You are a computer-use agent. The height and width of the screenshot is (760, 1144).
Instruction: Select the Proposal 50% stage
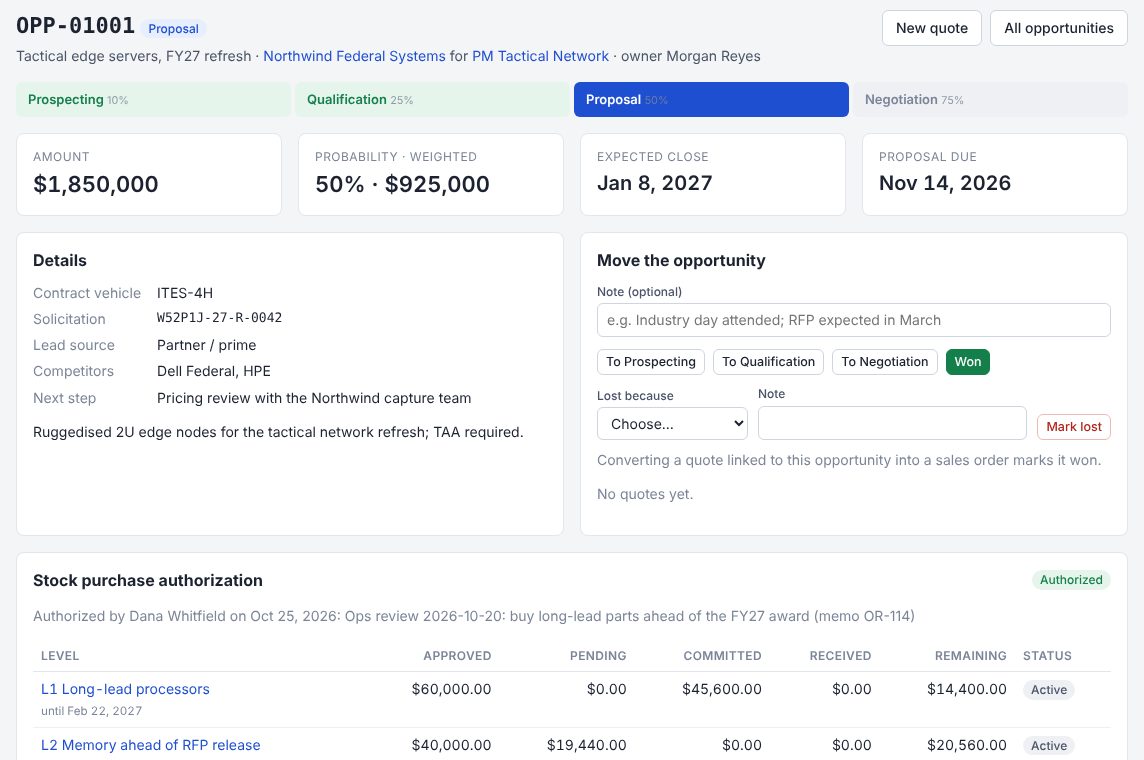point(711,99)
